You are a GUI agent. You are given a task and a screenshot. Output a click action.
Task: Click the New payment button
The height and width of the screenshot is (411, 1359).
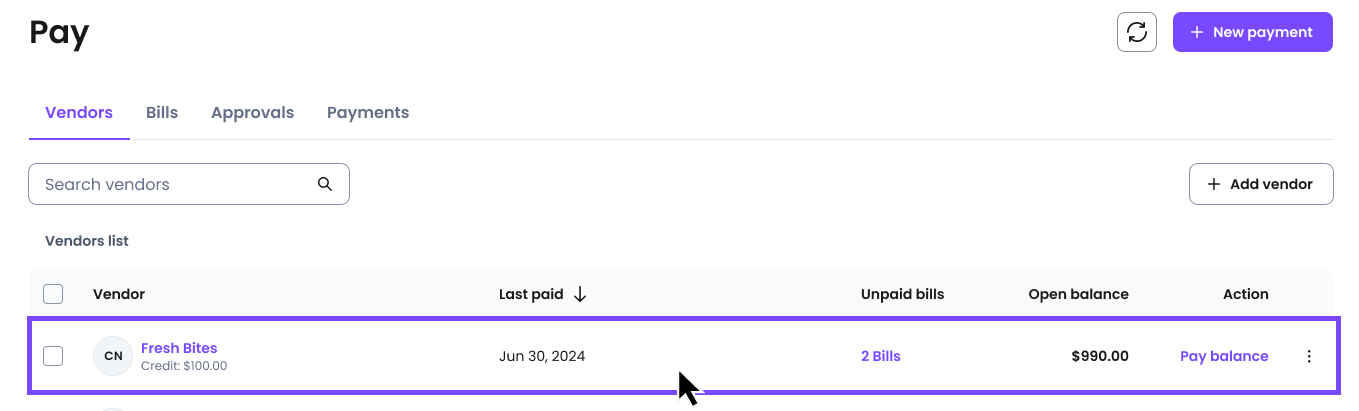pyautogui.click(x=1252, y=32)
